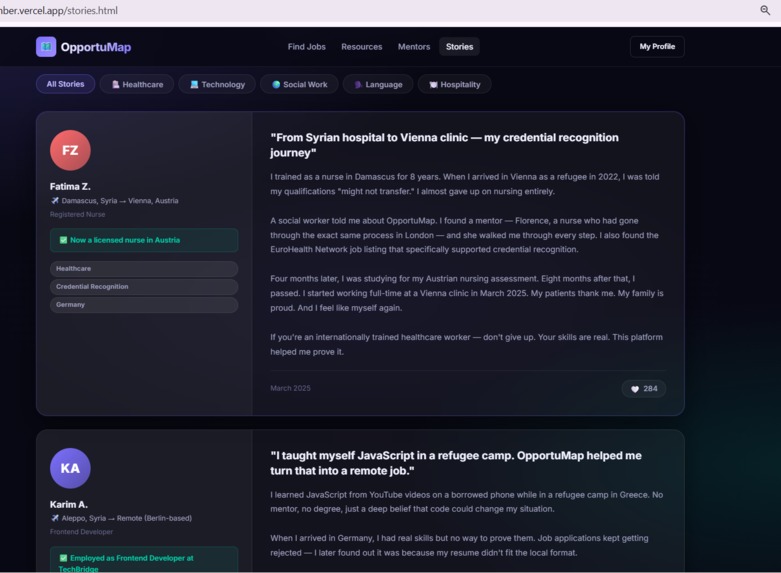Click the Healthcare filter icon
Viewport: 781px width, 573px height.
pos(116,84)
